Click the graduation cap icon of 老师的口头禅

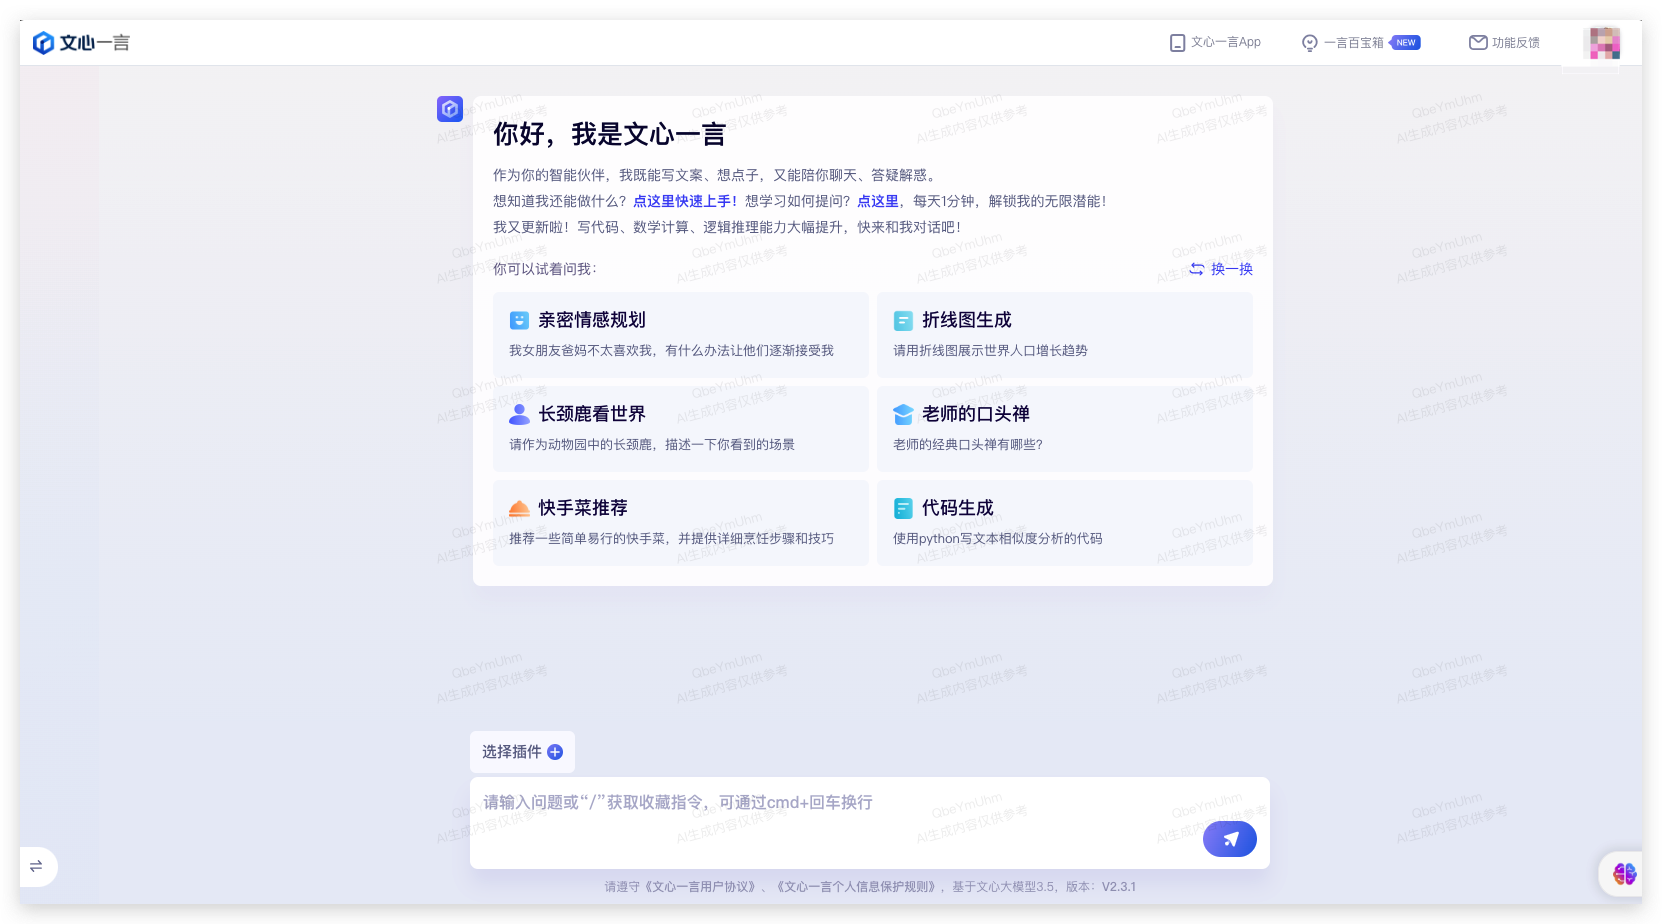pyautogui.click(x=903, y=414)
